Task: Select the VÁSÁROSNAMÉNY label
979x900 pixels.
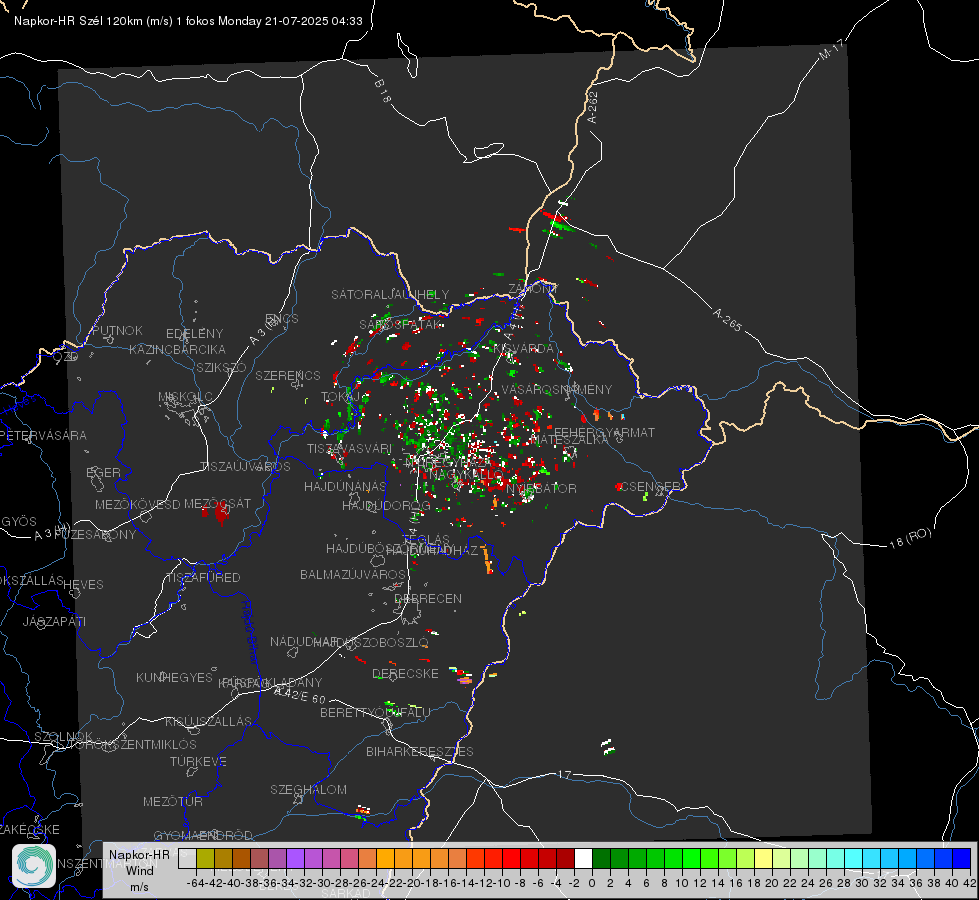Action: (557, 390)
